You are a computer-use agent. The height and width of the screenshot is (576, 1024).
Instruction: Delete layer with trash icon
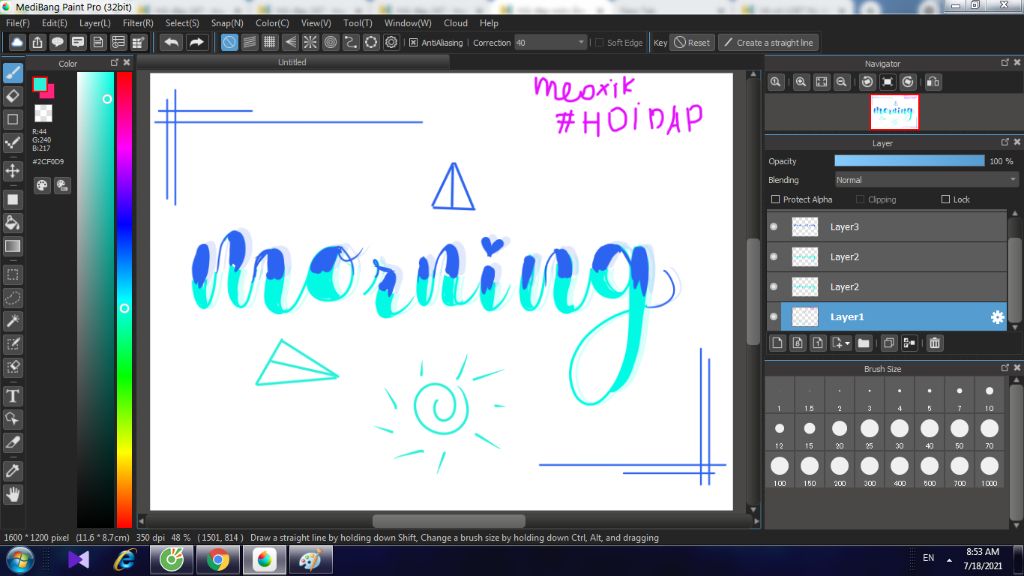(935, 343)
